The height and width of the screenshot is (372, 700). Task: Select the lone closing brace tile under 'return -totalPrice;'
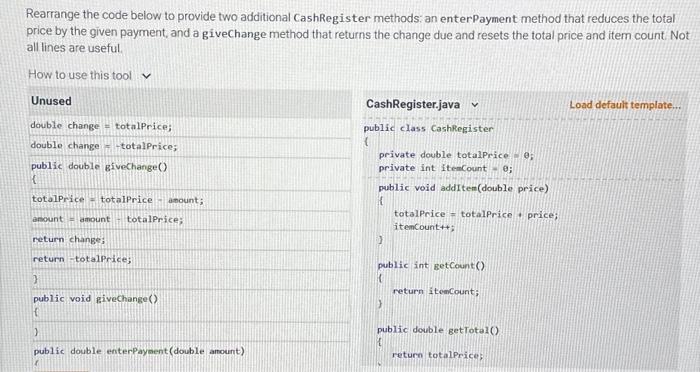[x=190, y=280]
